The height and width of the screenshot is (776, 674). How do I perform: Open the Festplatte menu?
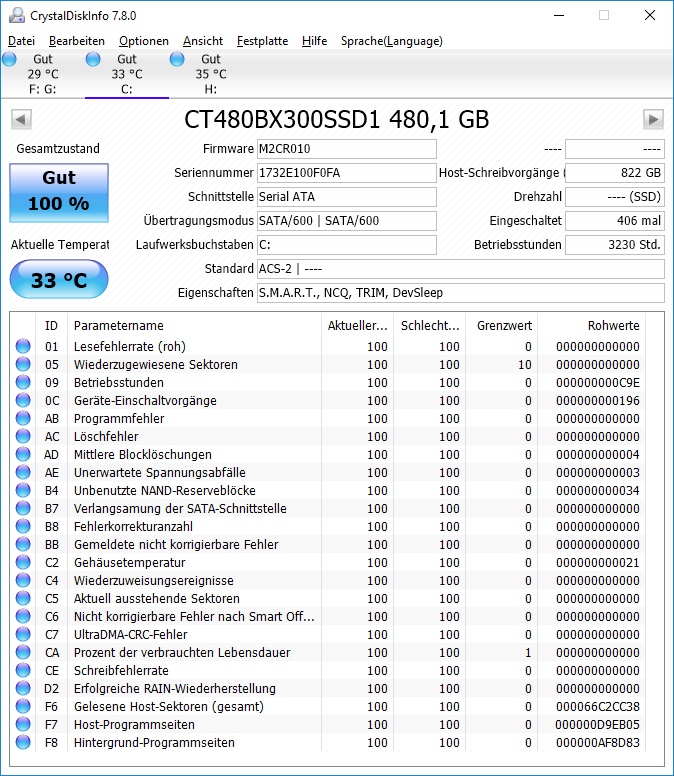[x=262, y=41]
